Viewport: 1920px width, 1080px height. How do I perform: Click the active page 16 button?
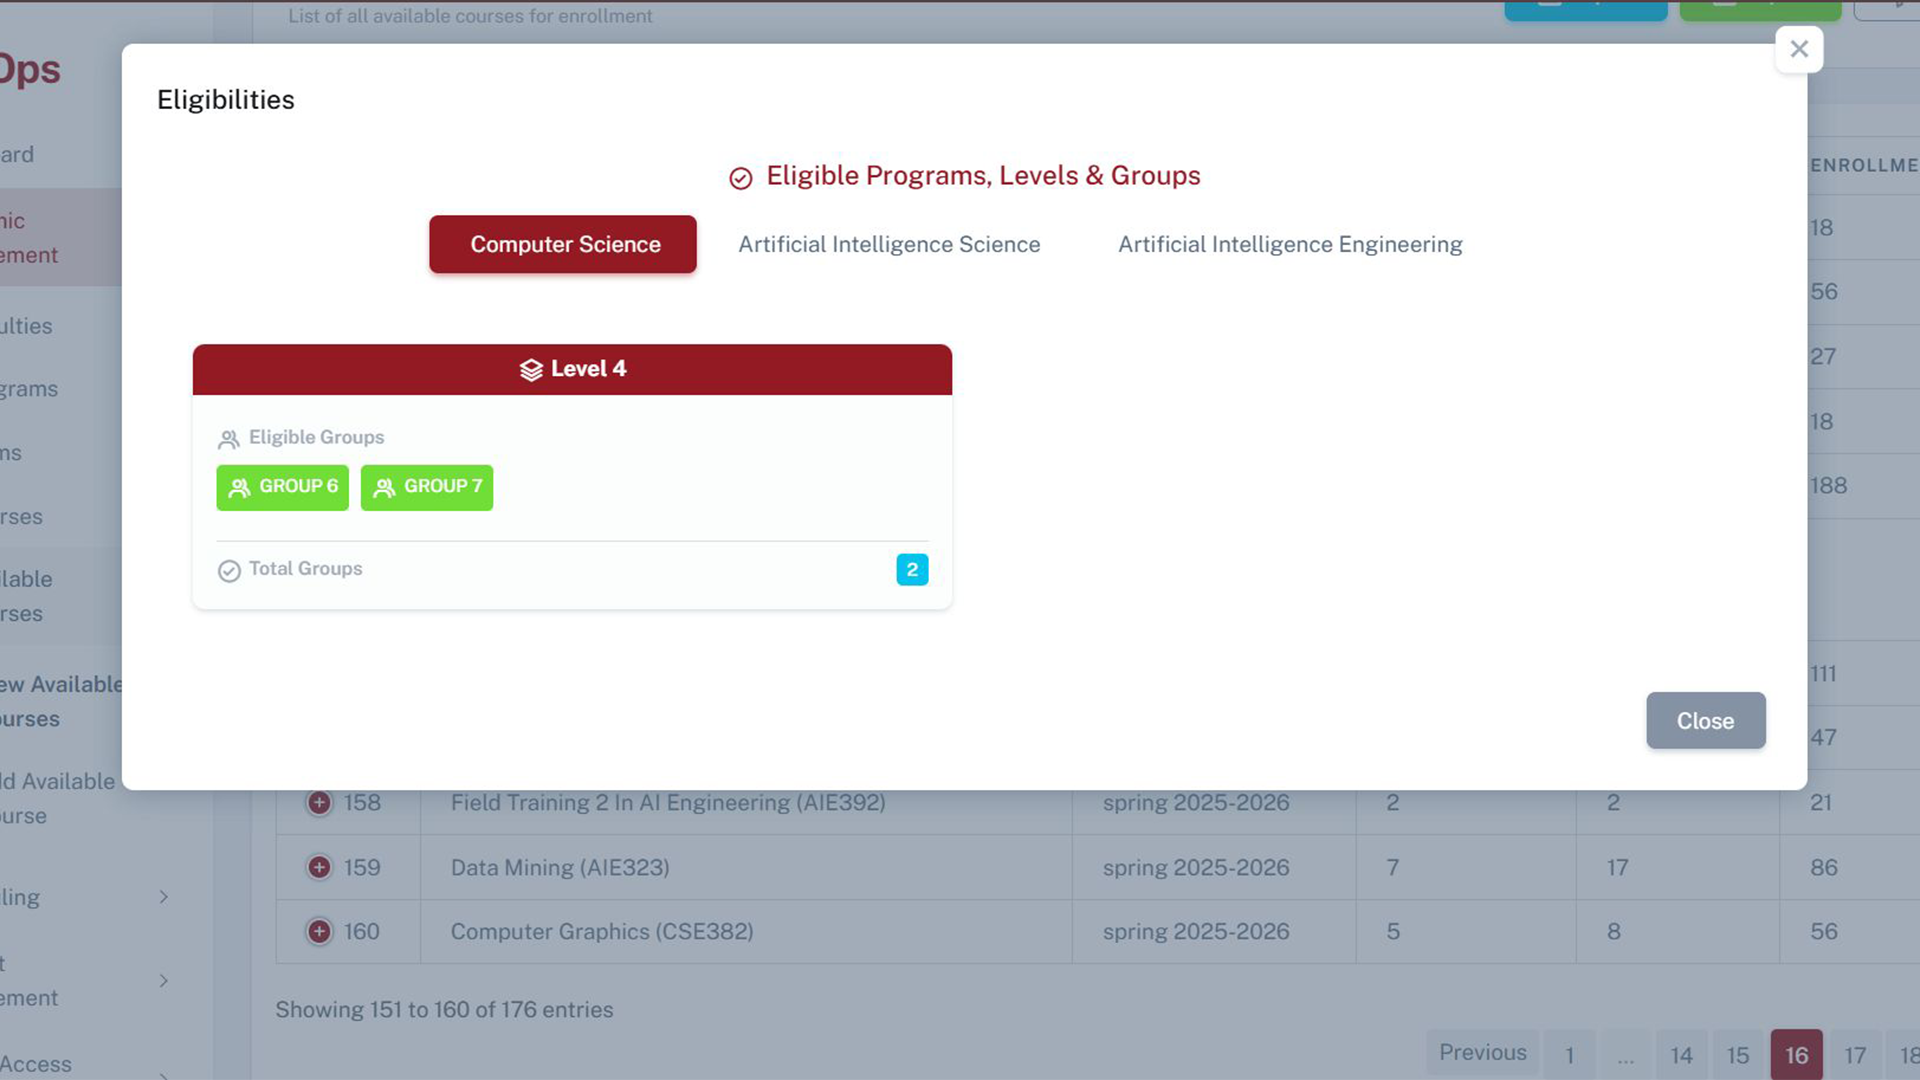1797,1055
